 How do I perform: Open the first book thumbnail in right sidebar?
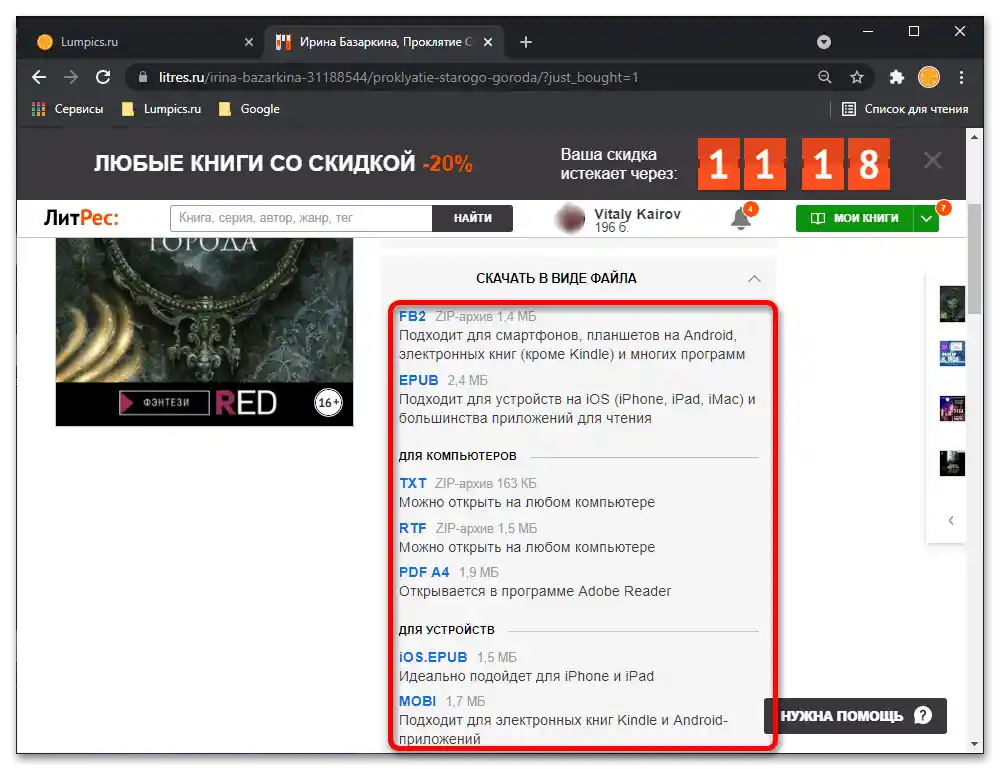pos(952,304)
